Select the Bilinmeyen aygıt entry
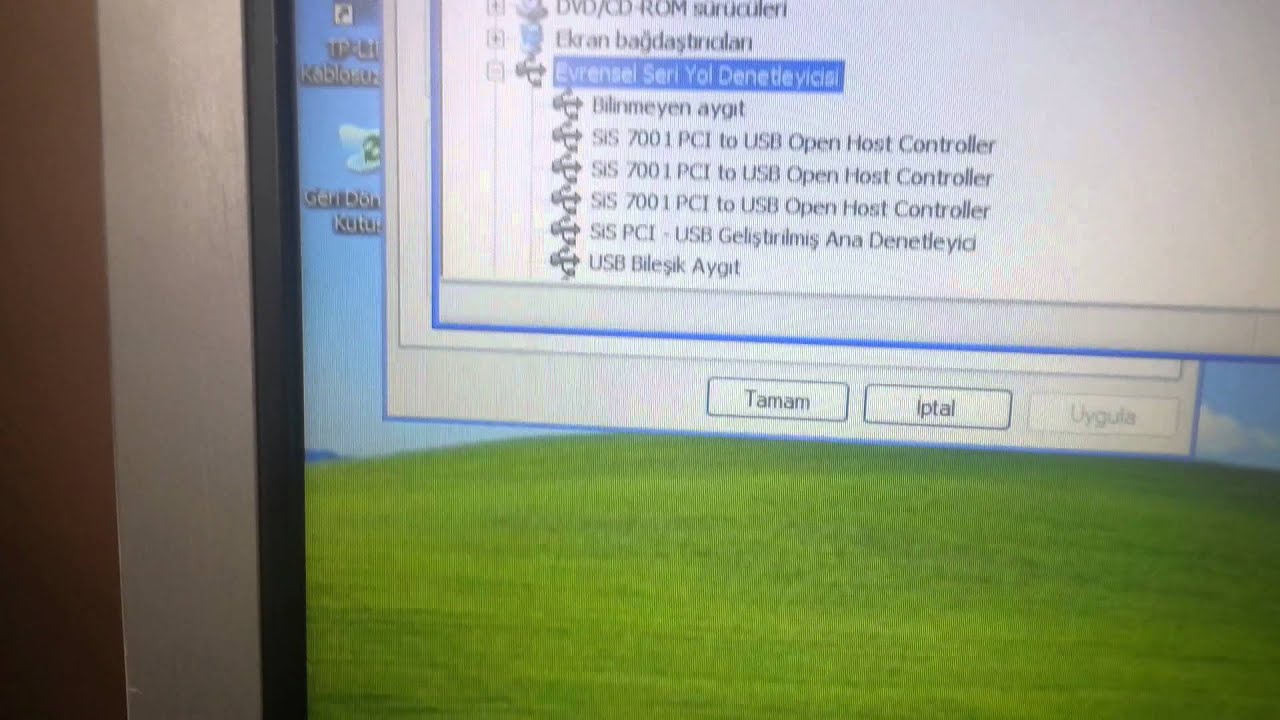 [x=668, y=106]
